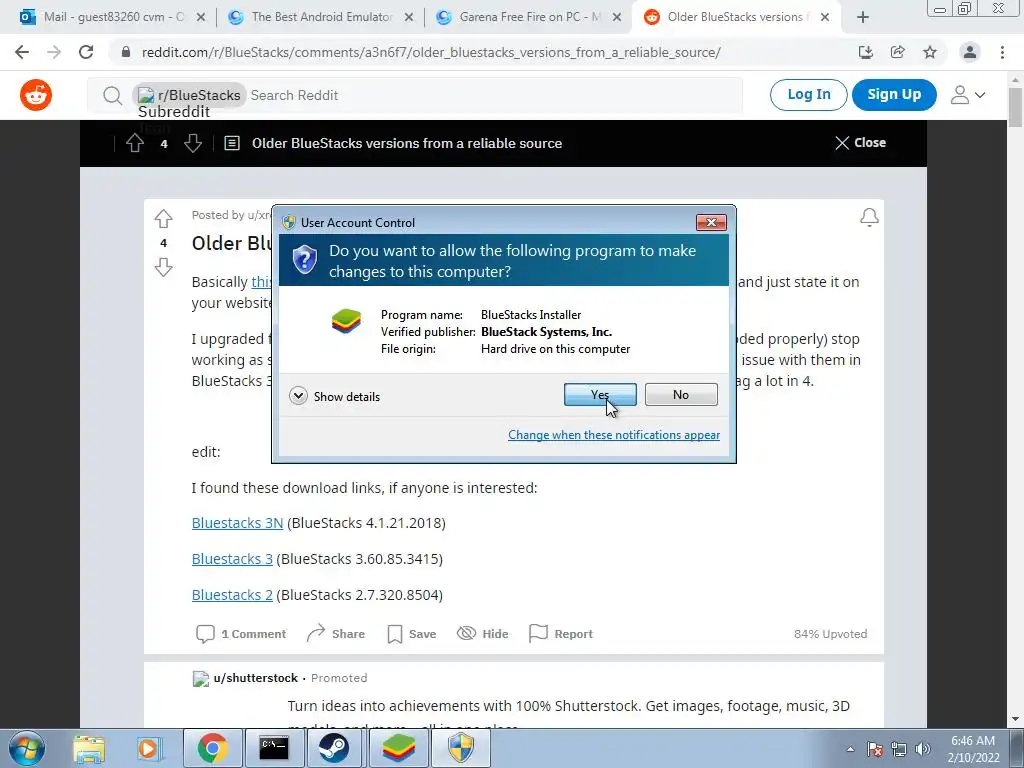Click the Log In button
This screenshot has width=1024, height=768.
[x=808, y=95]
